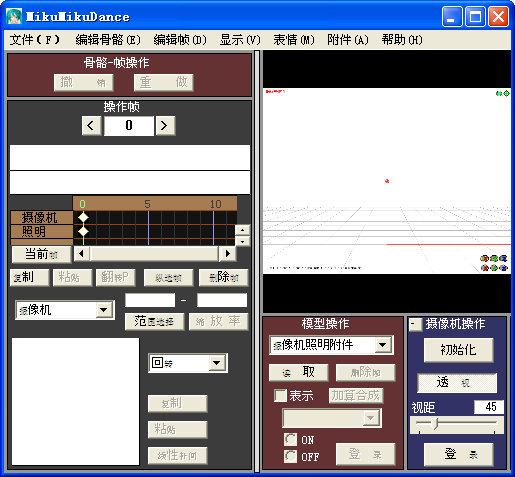Click the 粘贴 button beside curve box

click(x=178, y=429)
